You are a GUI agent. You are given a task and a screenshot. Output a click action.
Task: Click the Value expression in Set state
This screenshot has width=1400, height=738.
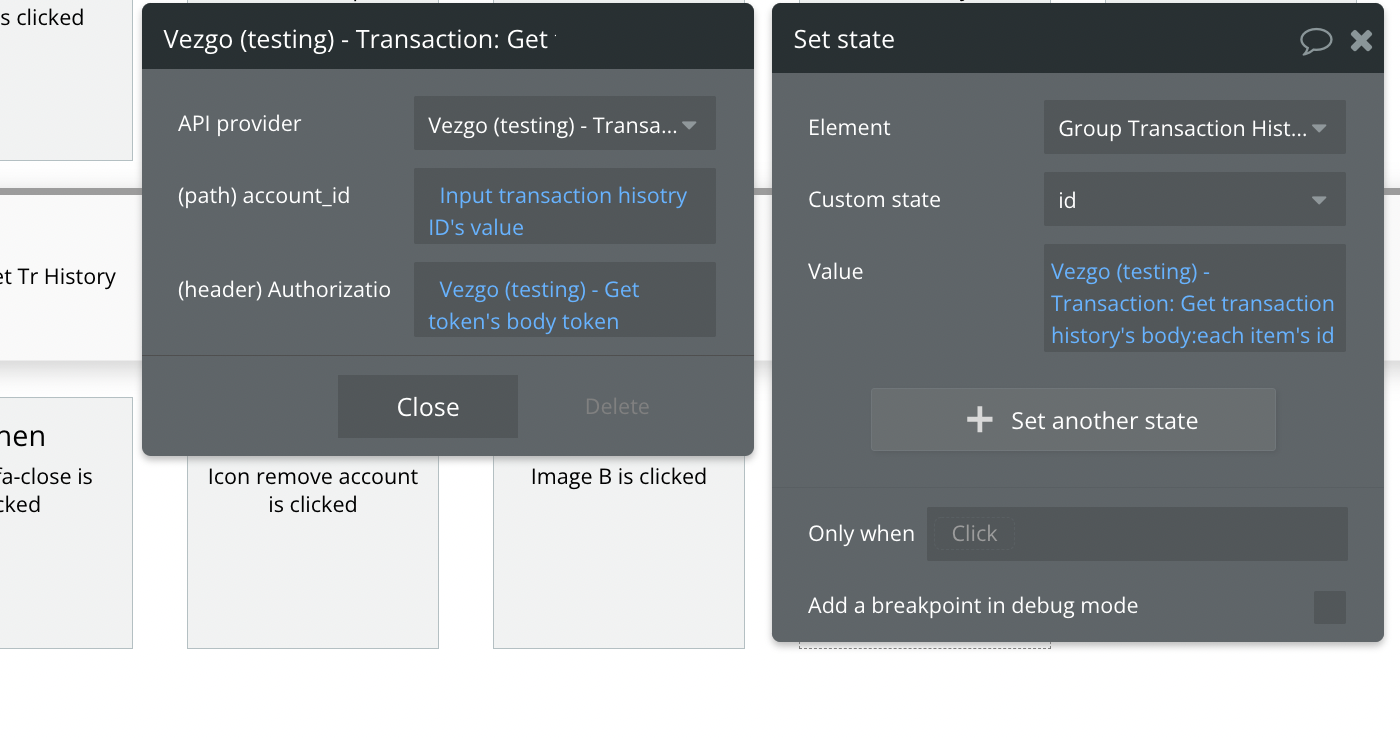click(x=1194, y=303)
